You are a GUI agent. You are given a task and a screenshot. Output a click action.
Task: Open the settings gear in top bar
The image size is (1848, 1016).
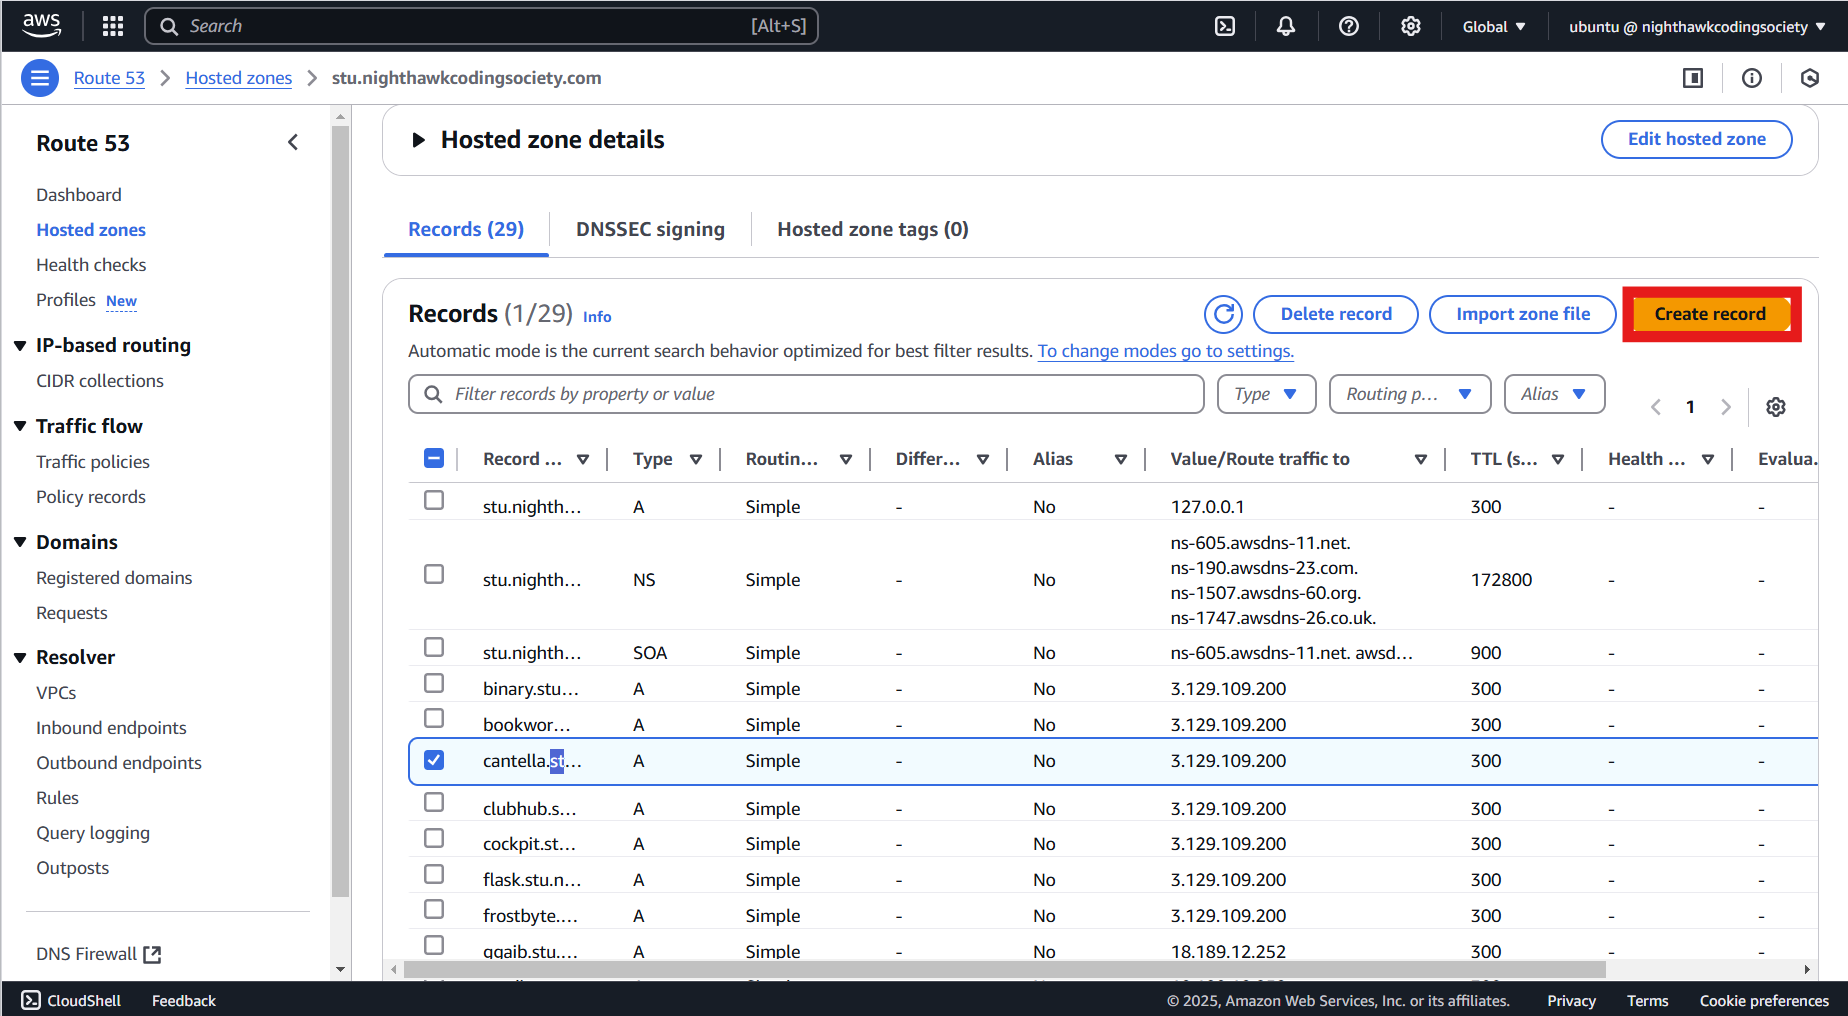click(1411, 26)
